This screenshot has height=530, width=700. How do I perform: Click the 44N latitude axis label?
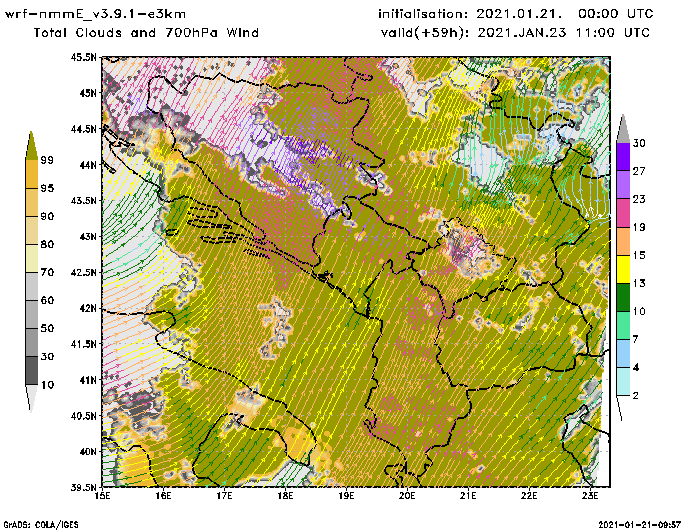click(x=88, y=165)
